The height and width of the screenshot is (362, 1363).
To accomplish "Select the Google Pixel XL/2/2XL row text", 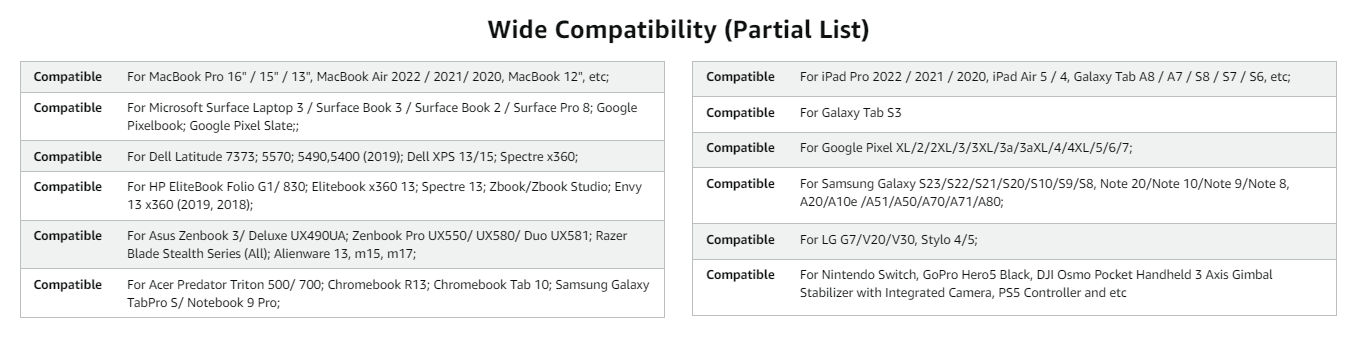I will point(966,147).
